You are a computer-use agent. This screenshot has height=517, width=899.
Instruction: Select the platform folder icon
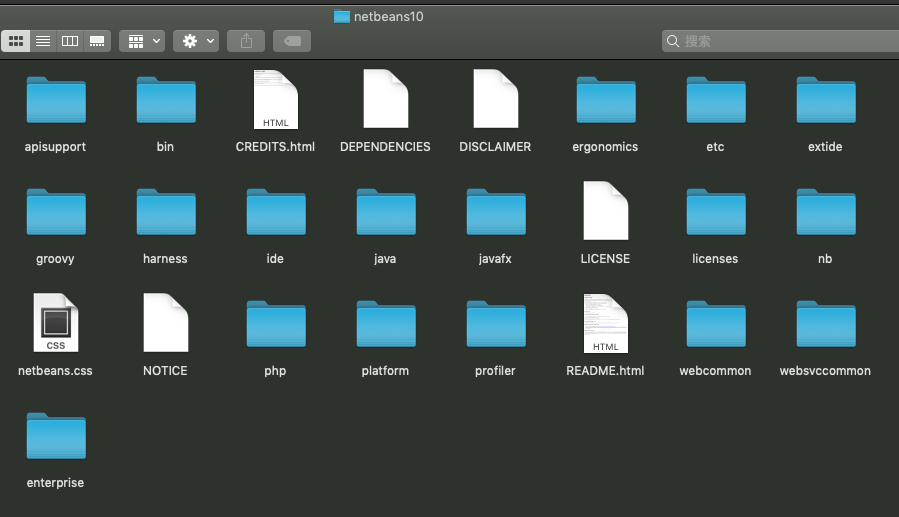click(x=386, y=324)
